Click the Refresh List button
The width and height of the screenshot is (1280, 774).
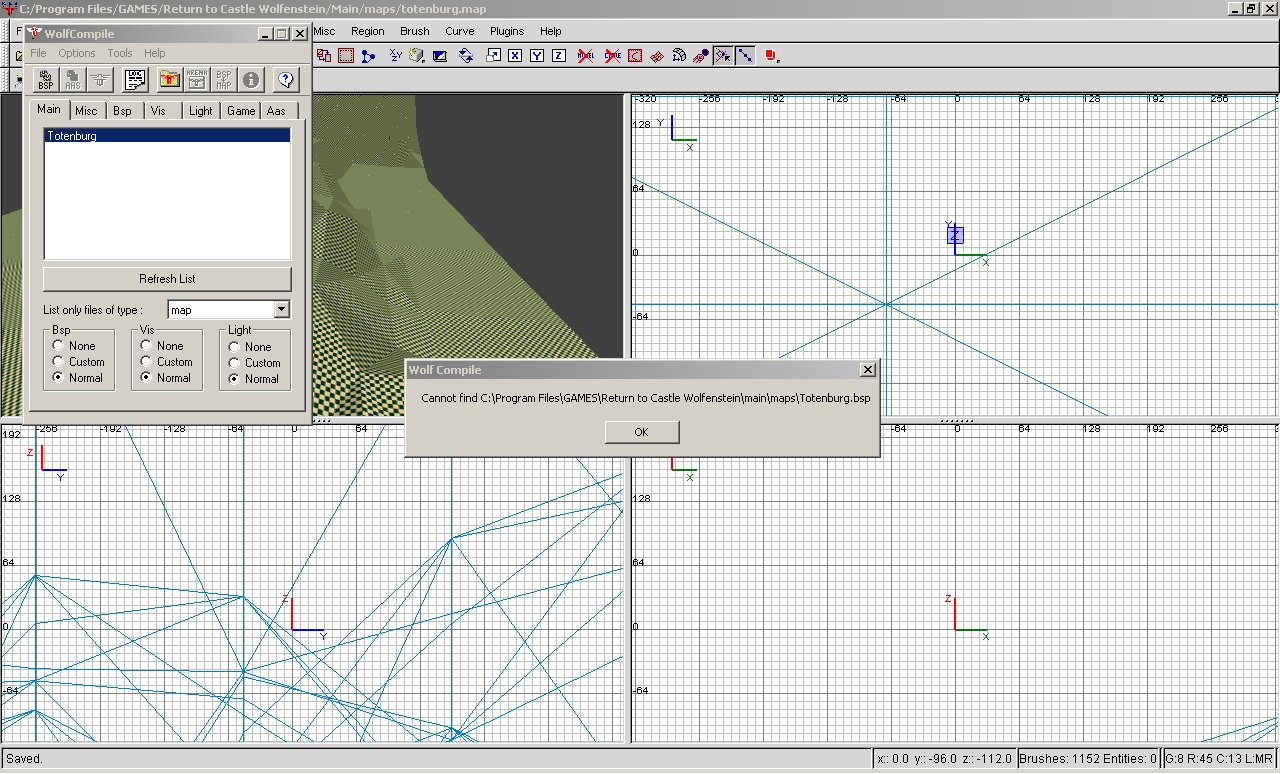(x=167, y=279)
